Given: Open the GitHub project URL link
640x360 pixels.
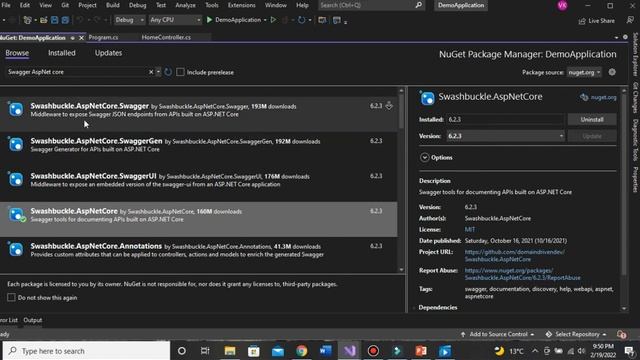Looking at the screenshot, I should (515, 256).
